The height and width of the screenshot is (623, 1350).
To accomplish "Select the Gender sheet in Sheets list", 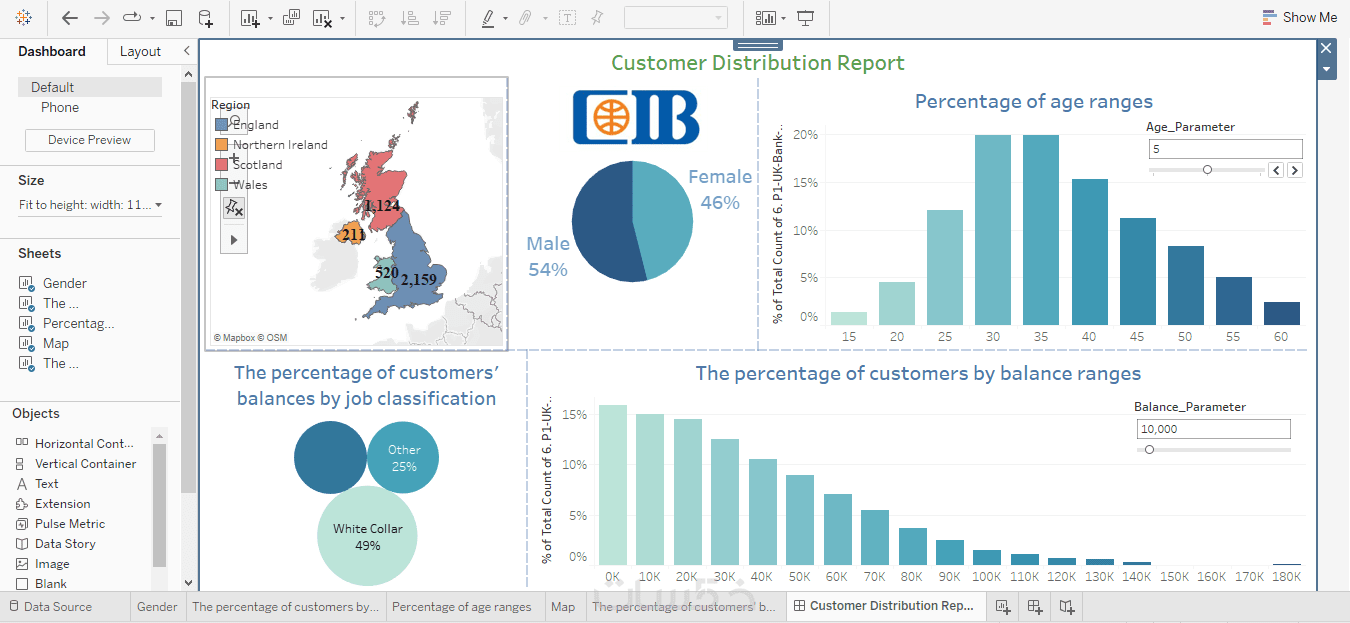I will [x=65, y=283].
